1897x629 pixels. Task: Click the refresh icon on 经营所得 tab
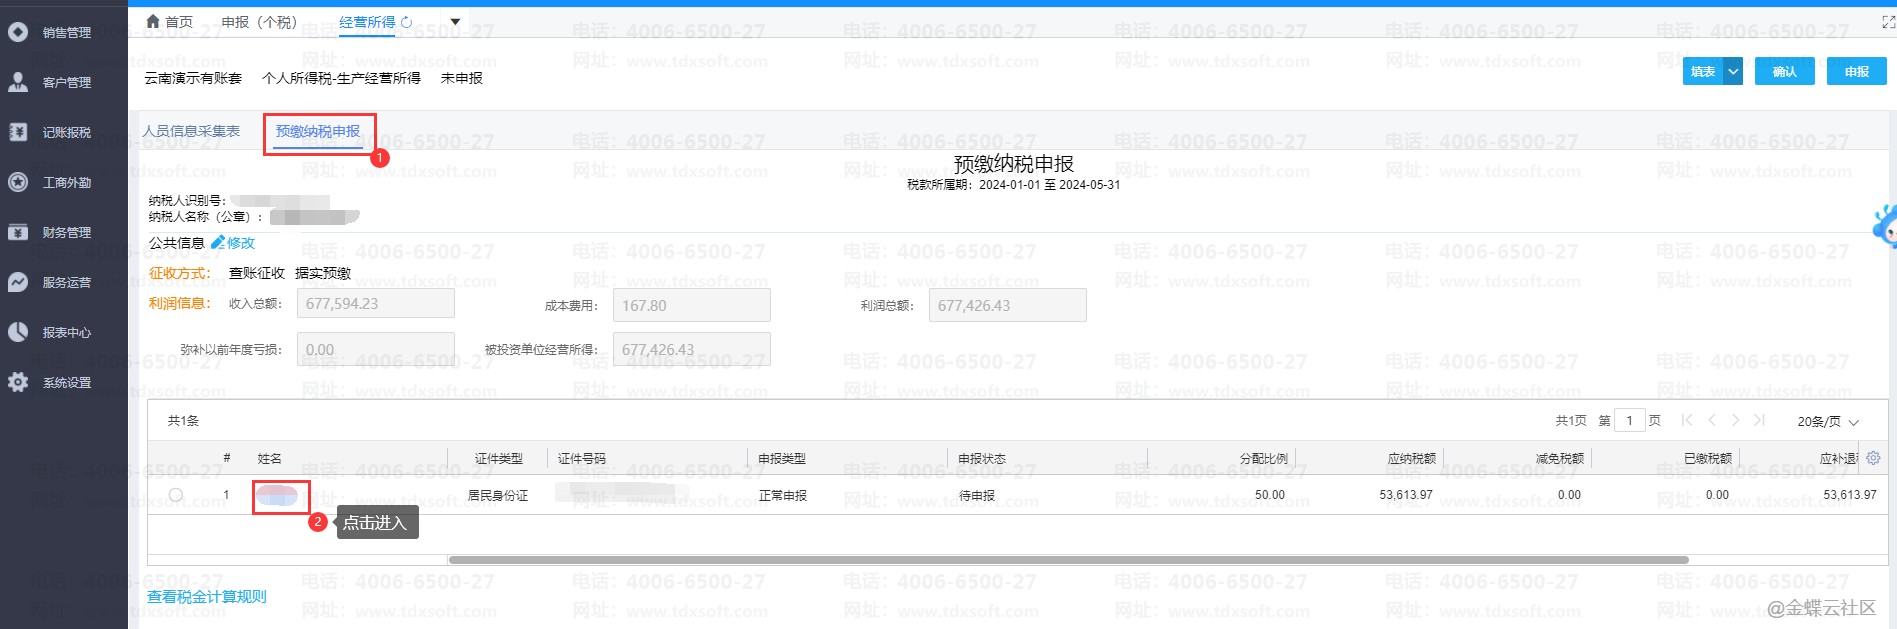click(406, 22)
